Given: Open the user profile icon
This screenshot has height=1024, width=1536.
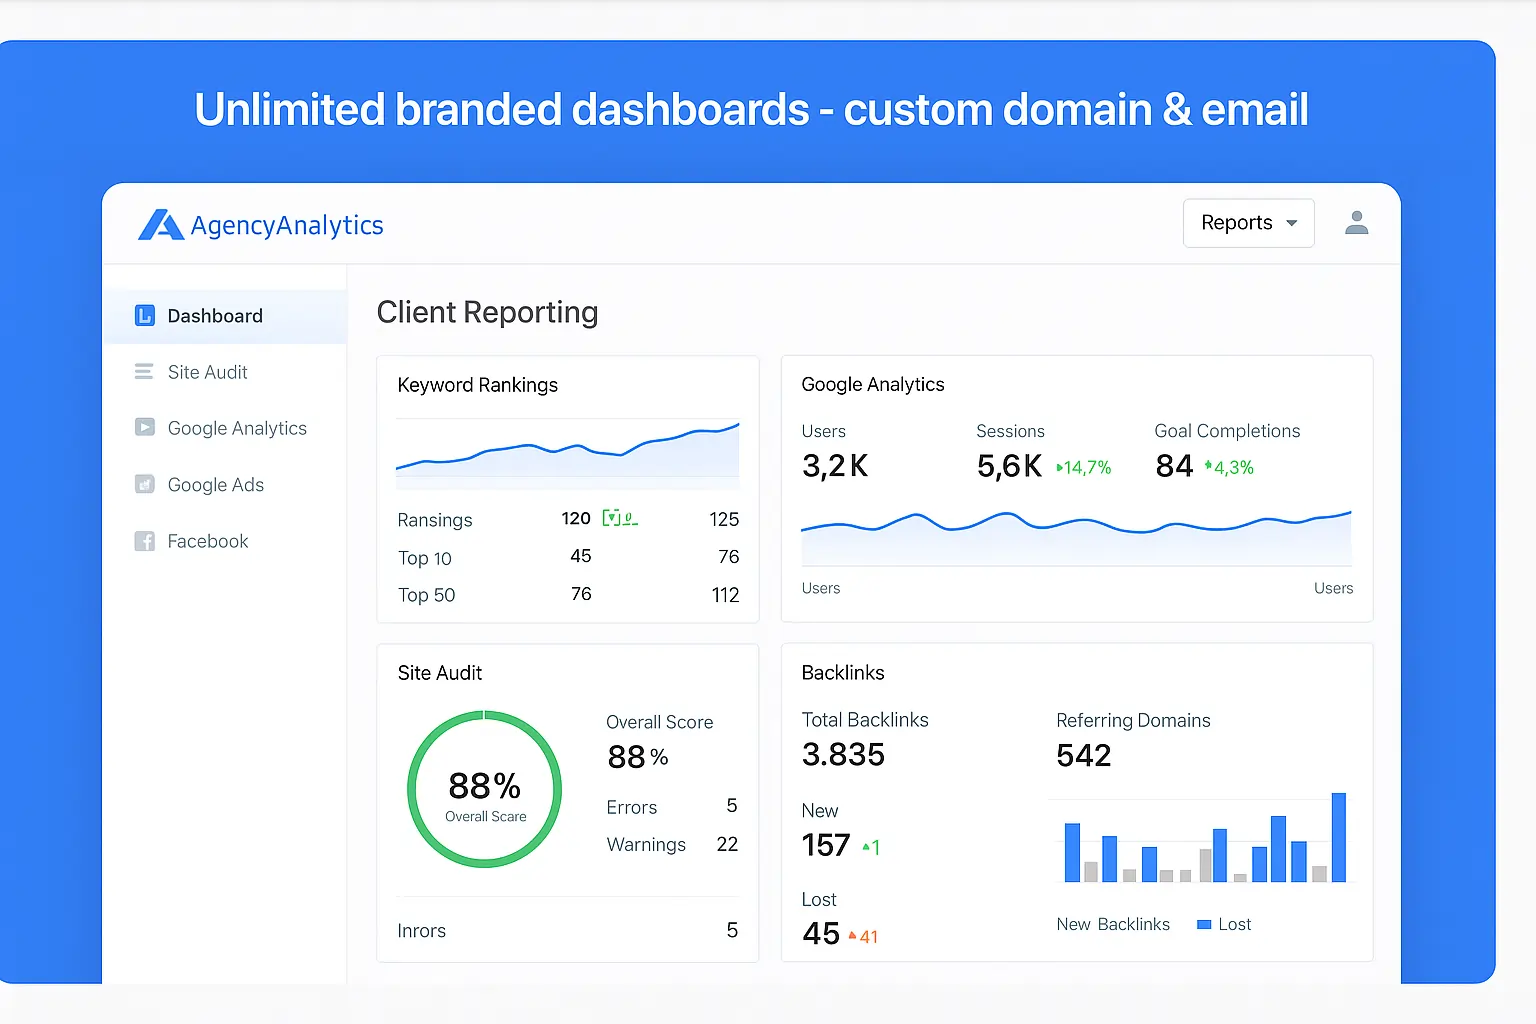Looking at the screenshot, I should click(x=1356, y=223).
